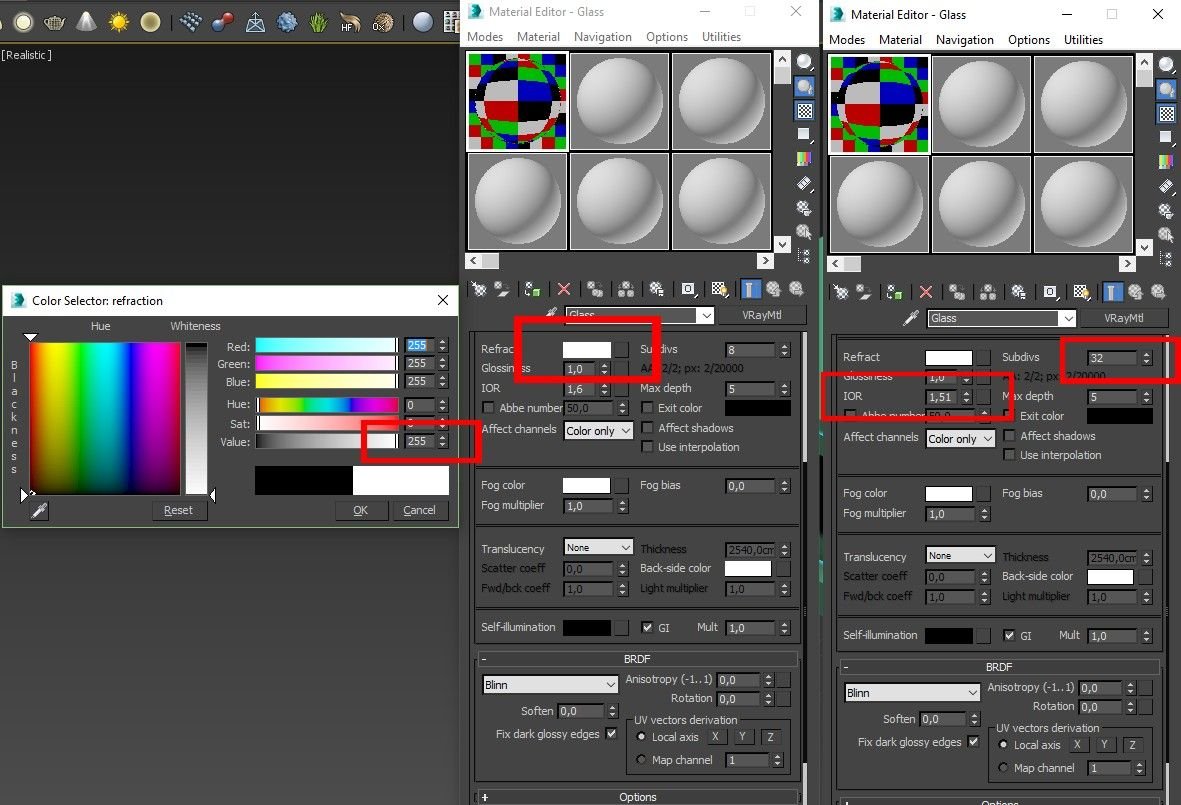This screenshot has width=1181, height=805.
Task: Click the red X reset material icon in left editor
Action: (564, 289)
